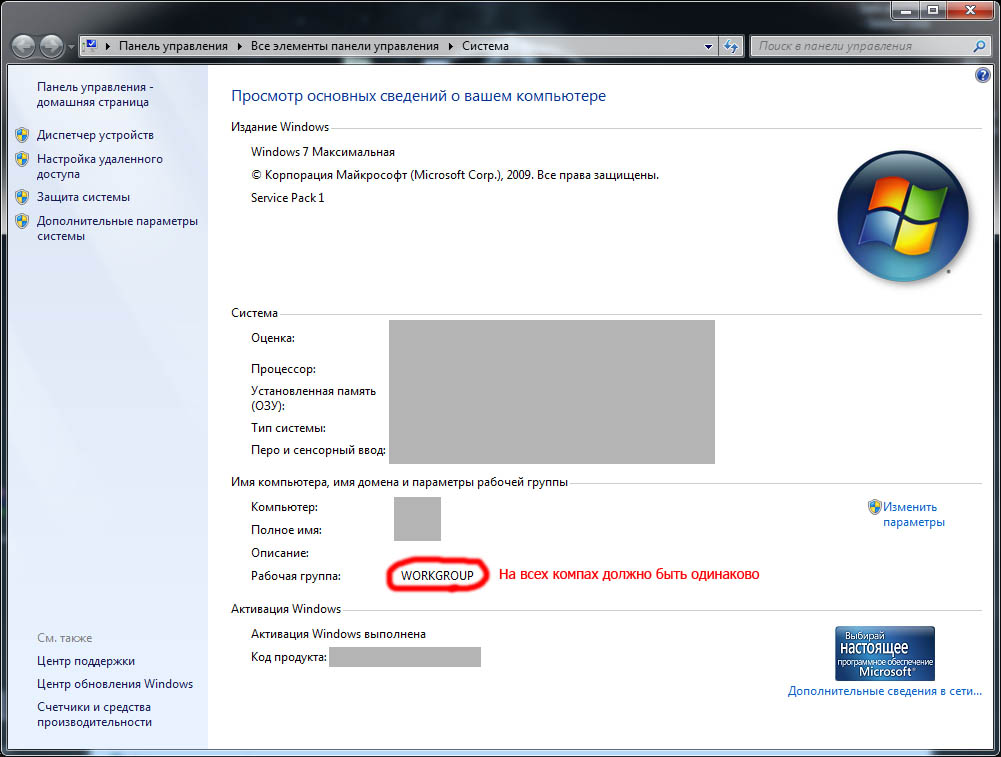
Task: Minimize the System window
Action: coord(905,10)
